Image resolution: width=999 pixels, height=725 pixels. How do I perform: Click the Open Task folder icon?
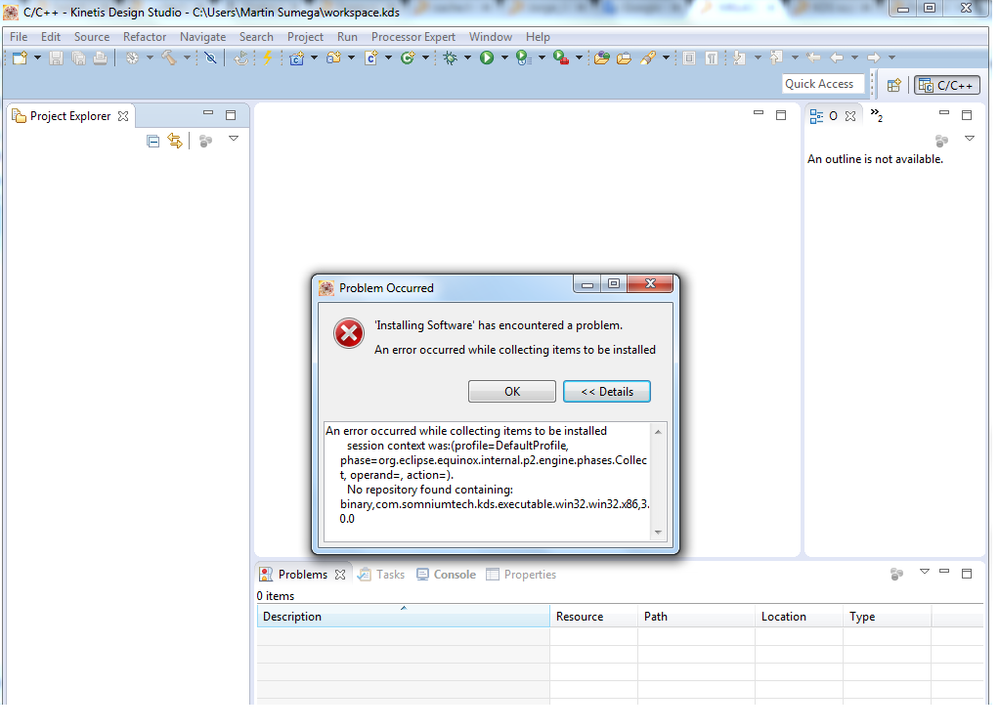tap(624, 58)
